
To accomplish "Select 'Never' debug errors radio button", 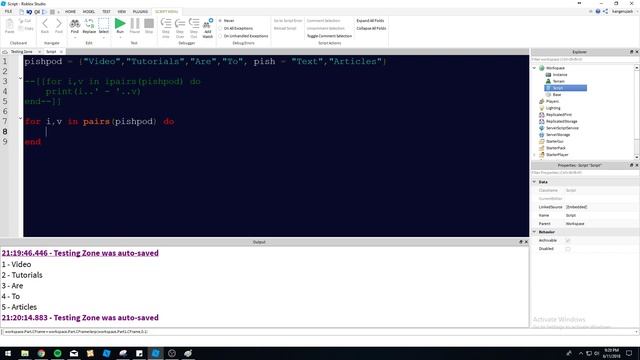I will (220, 20).
